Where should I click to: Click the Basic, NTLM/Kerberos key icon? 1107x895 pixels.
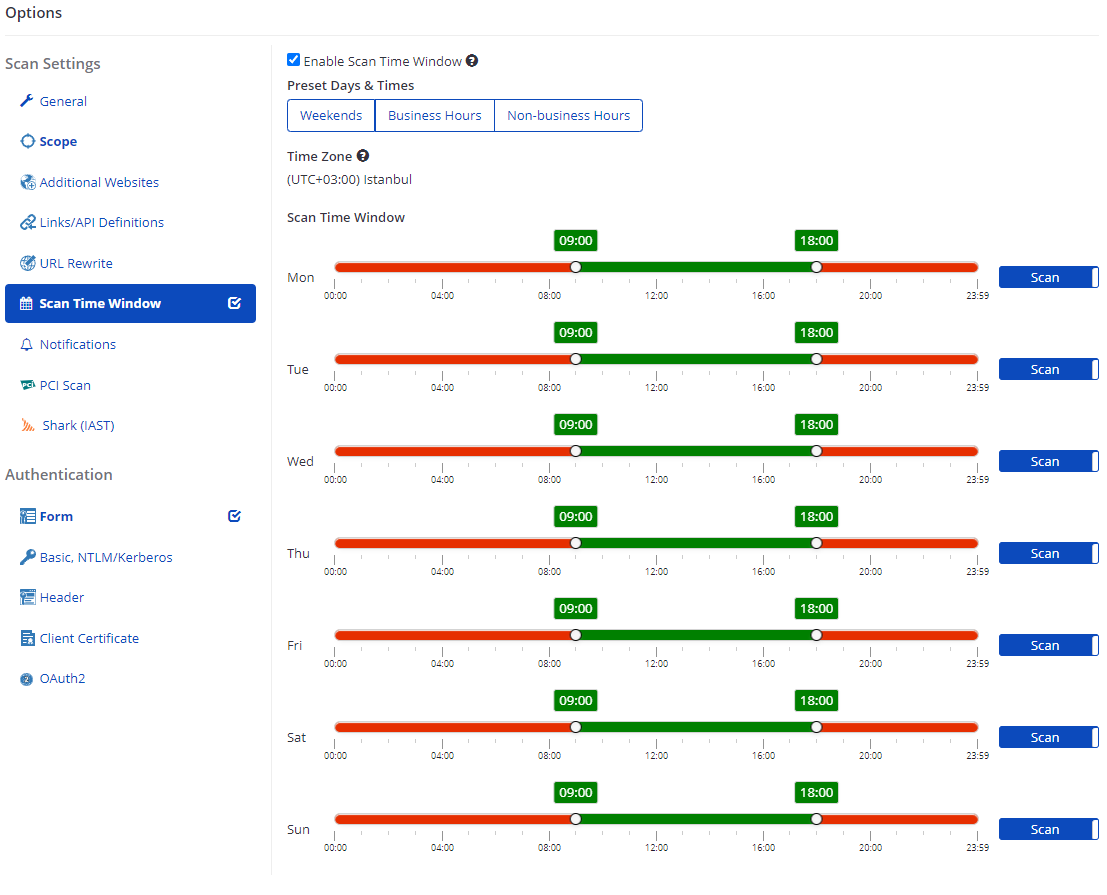click(27, 557)
